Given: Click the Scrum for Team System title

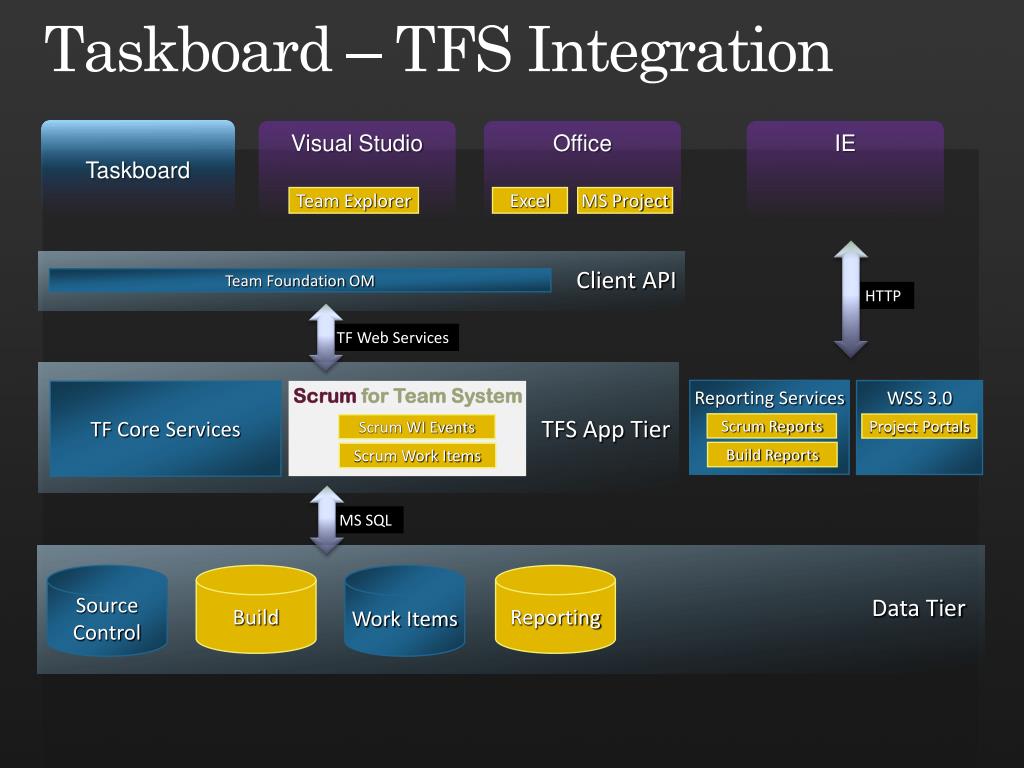Looking at the screenshot, I should tap(408, 396).
